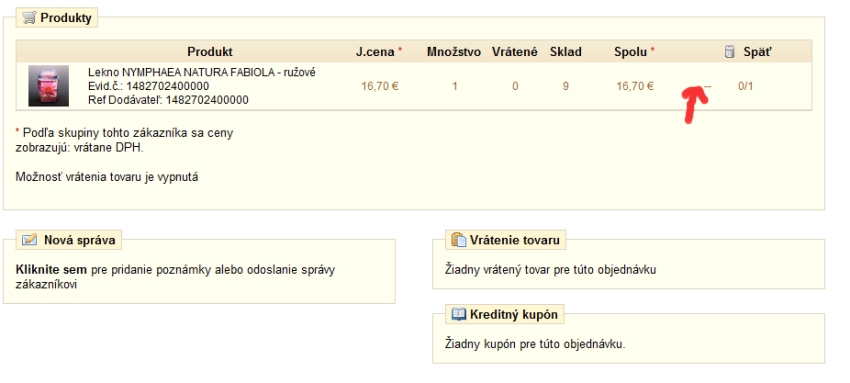Click quantity value 1 under Množstvo
This screenshot has height=383, width=850.
click(454, 86)
